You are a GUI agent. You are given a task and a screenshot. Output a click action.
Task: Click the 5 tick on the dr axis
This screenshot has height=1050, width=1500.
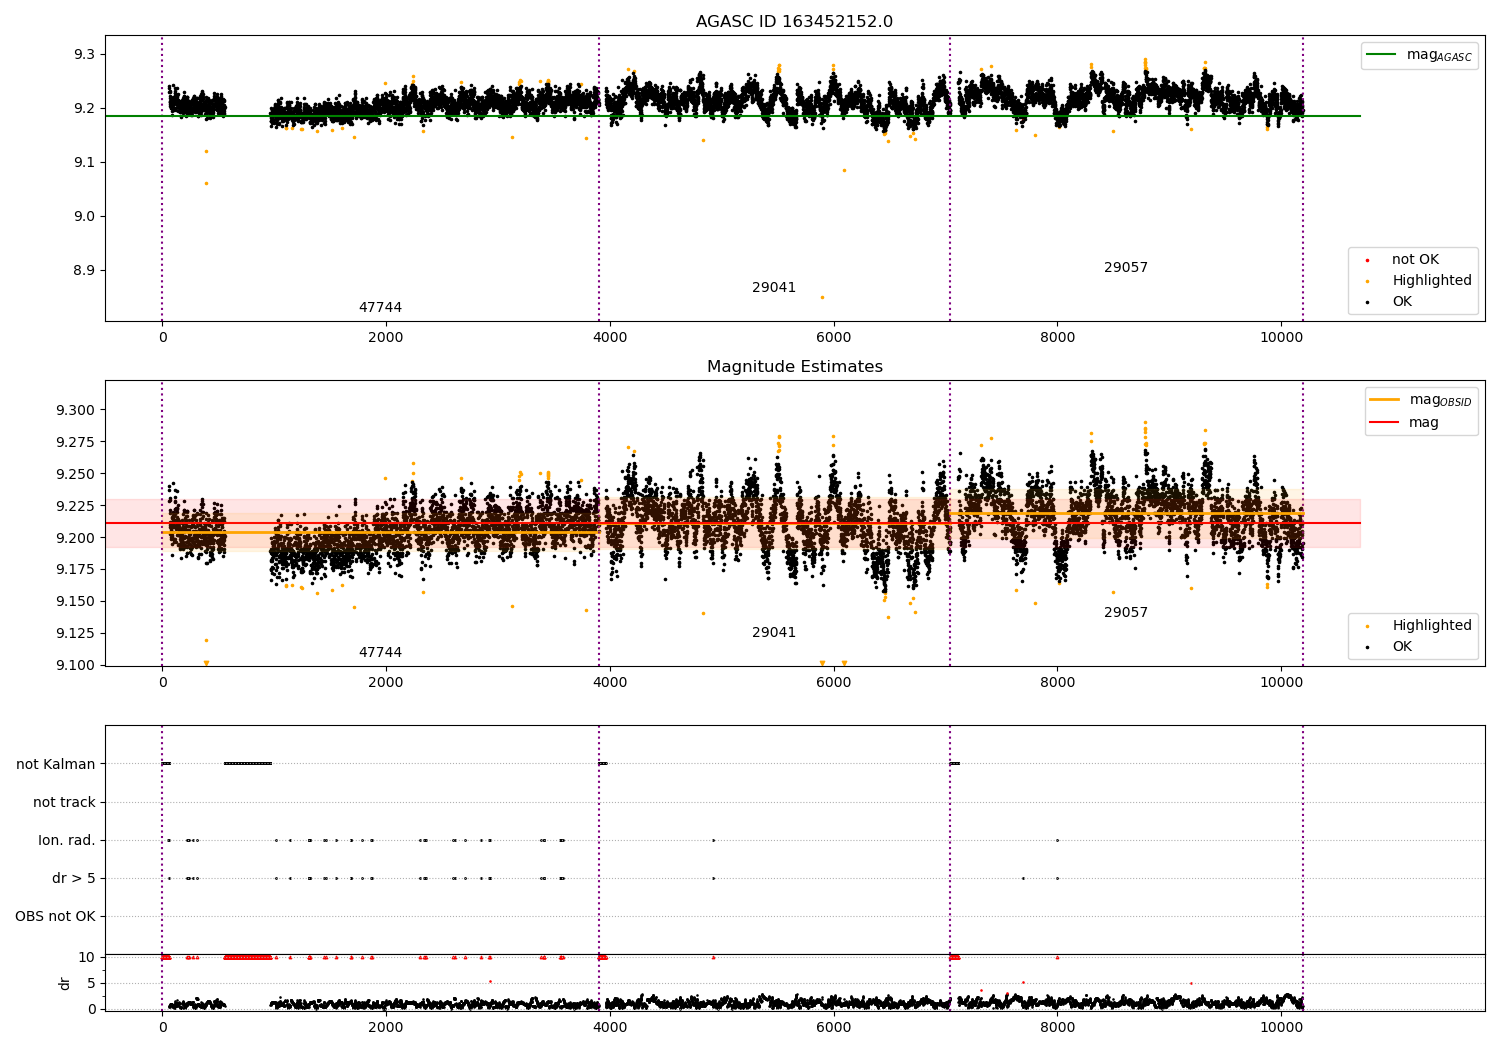pyautogui.click(x=91, y=983)
